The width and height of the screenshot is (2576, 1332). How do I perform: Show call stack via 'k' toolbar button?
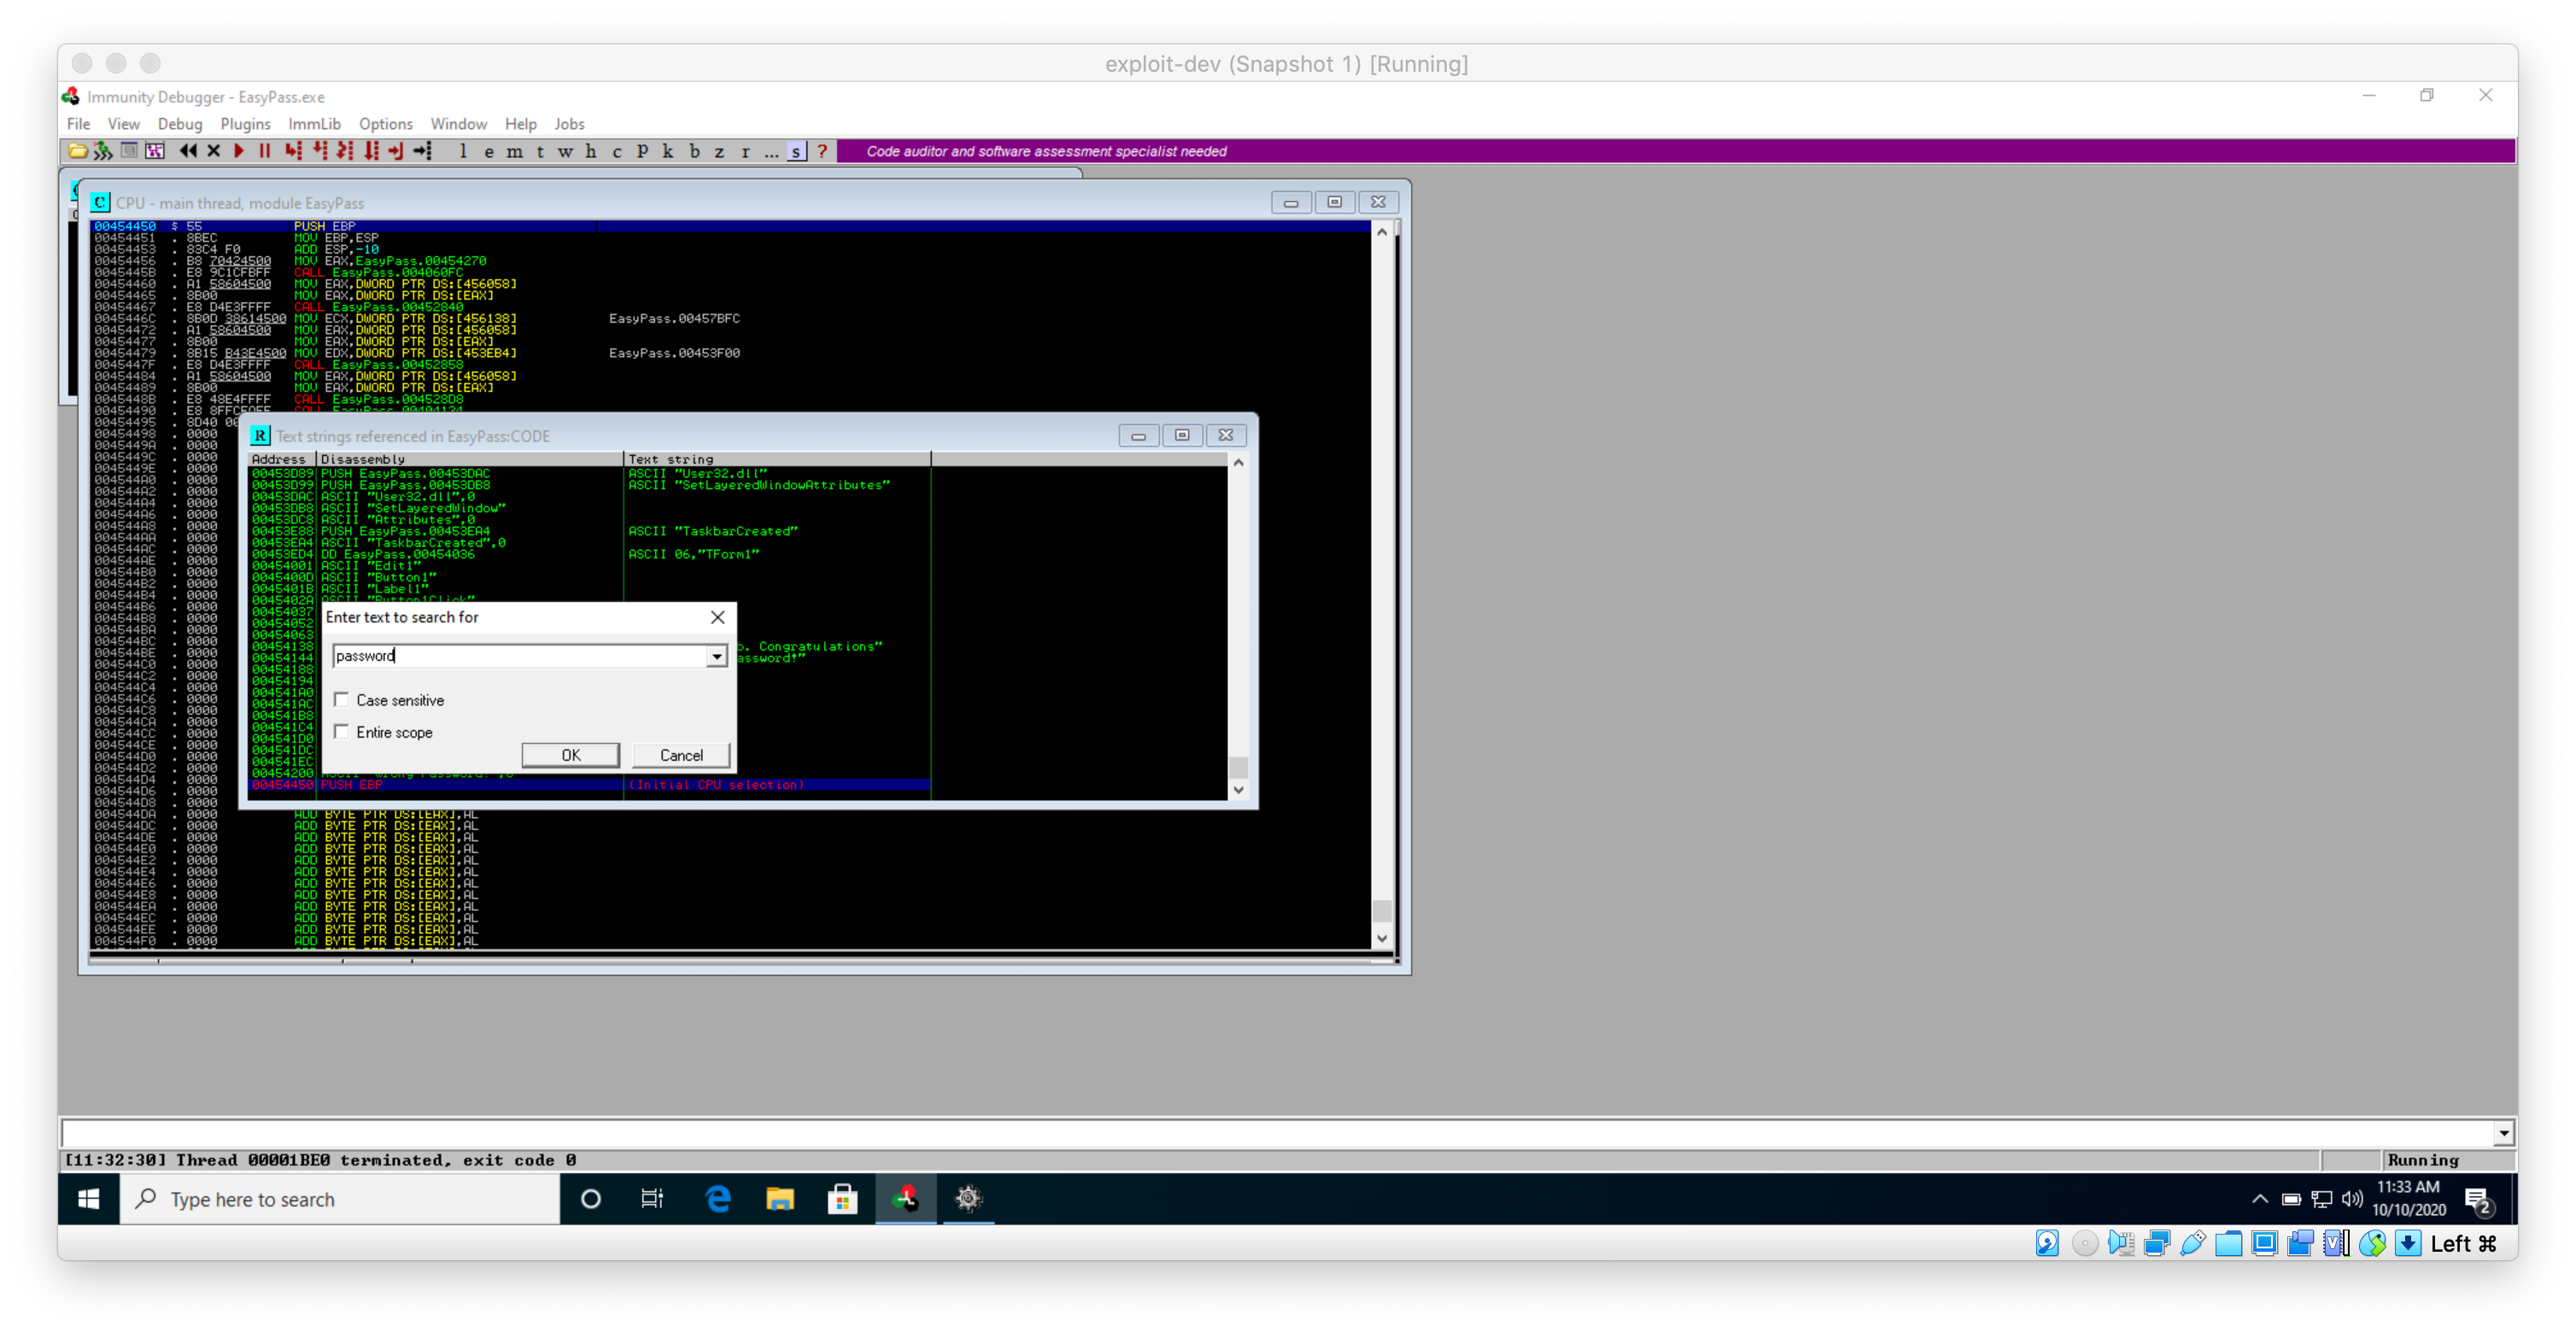[668, 151]
